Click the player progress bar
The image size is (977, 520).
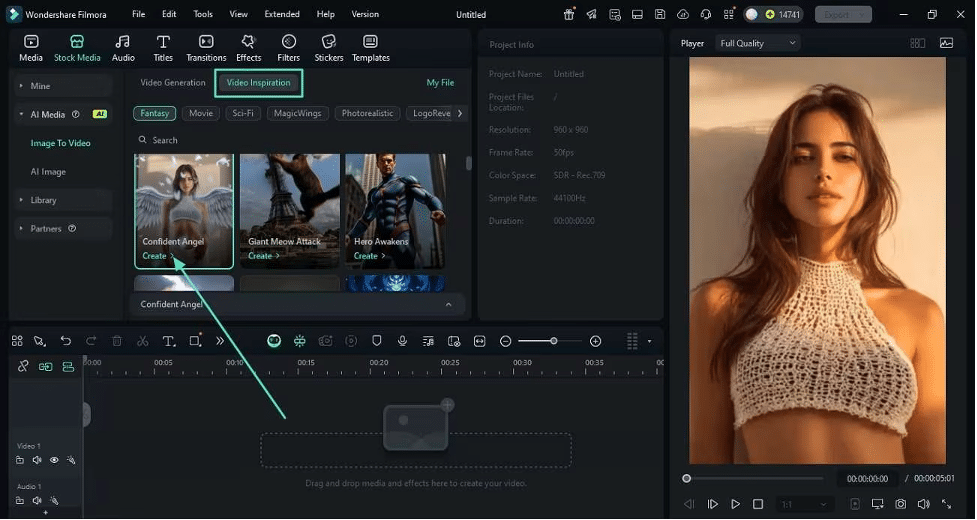755,478
